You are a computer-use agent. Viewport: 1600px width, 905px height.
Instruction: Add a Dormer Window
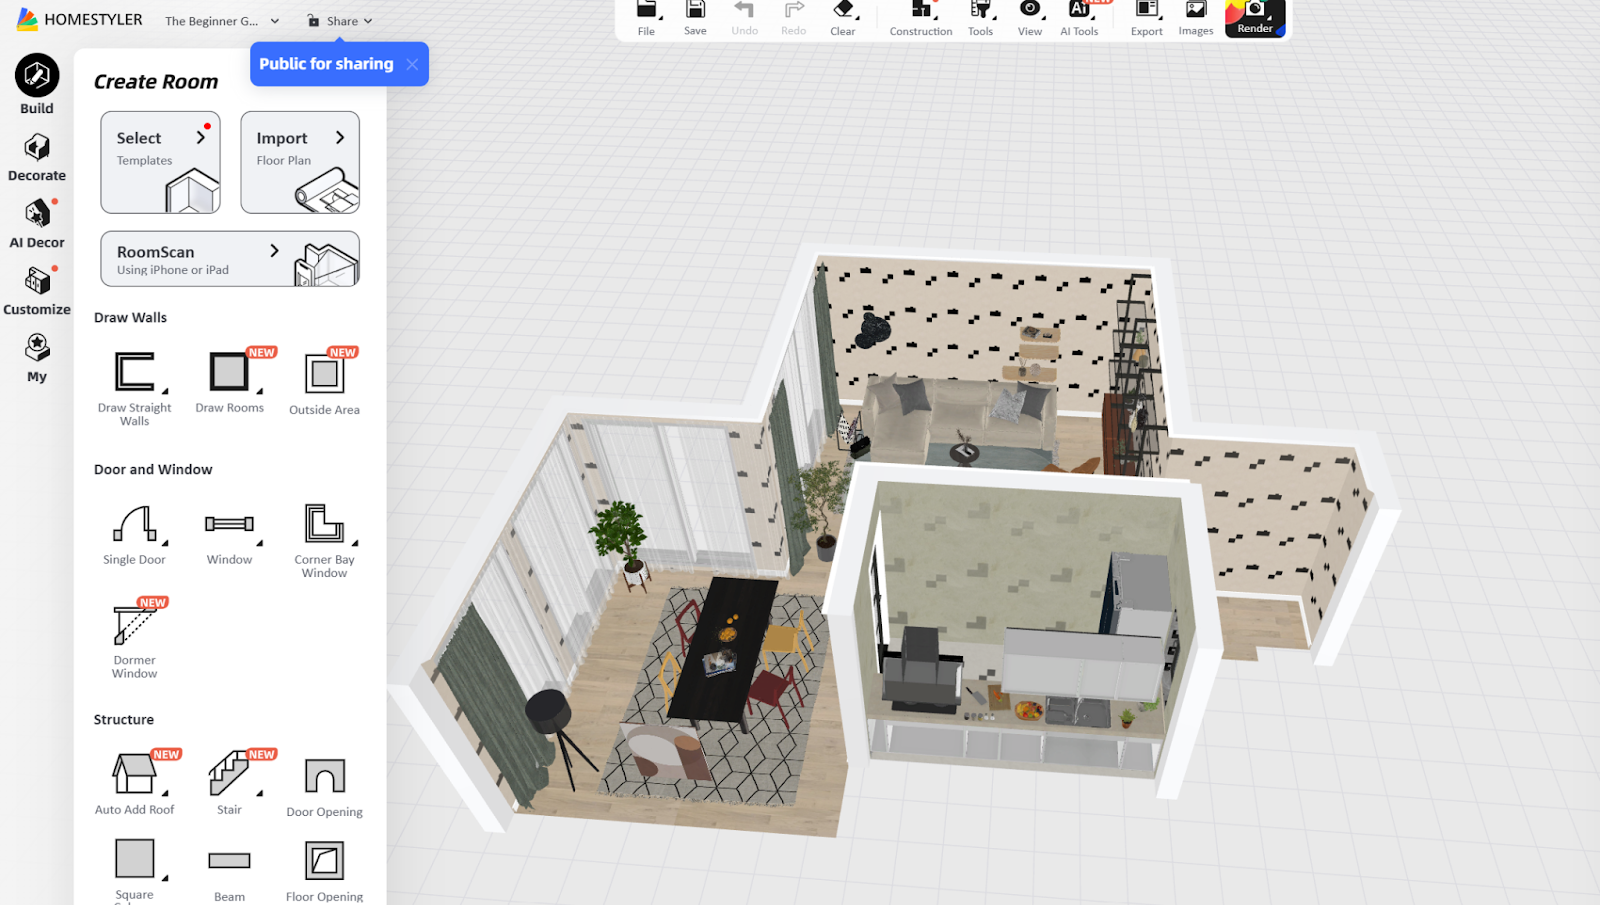coord(135,640)
